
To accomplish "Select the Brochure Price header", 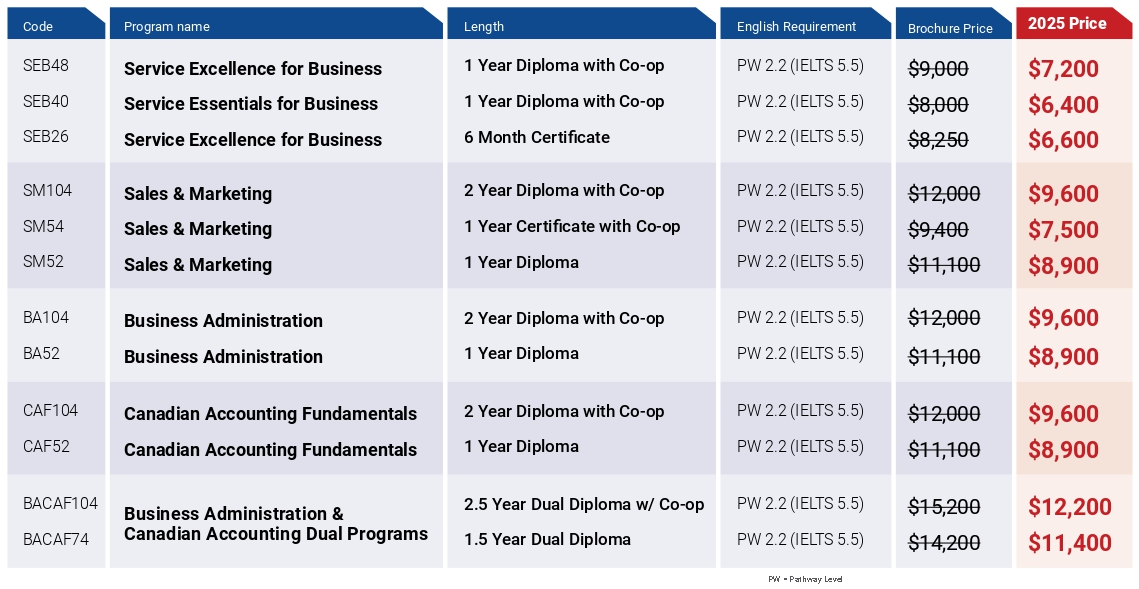I will [x=950, y=28].
